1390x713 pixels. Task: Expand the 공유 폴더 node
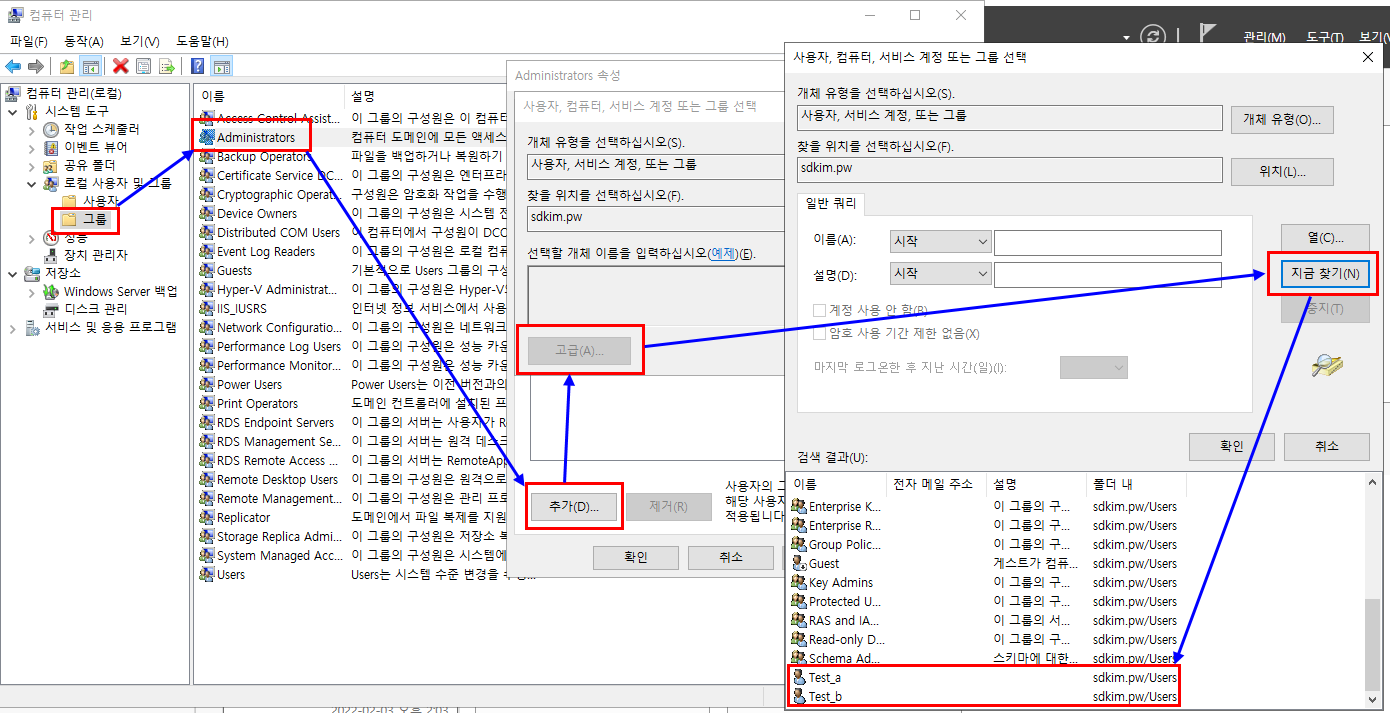pos(32,165)
